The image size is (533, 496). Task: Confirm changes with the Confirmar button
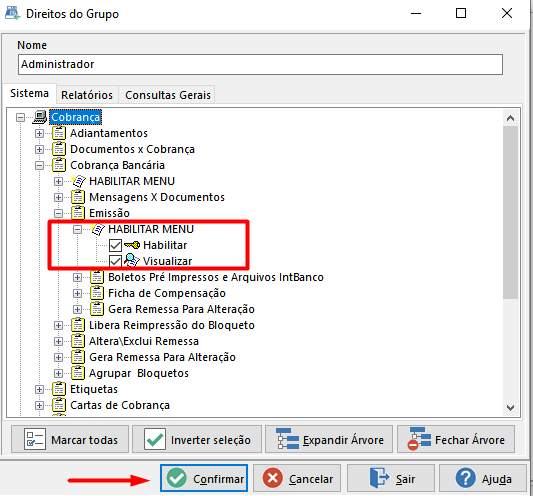click(204, 478)
